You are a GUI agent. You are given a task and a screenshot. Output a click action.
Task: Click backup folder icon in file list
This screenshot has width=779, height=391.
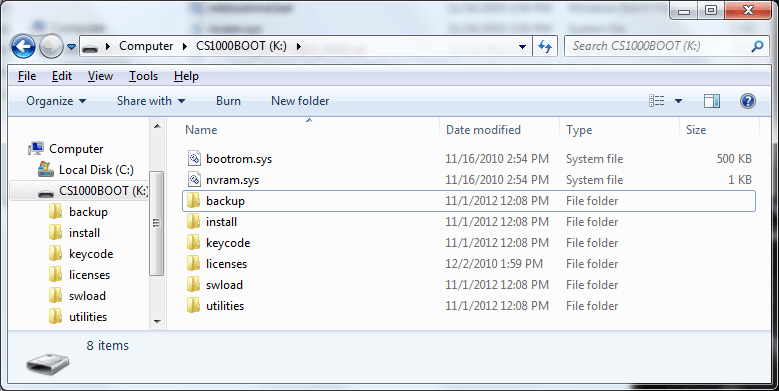tap(193, 201)
